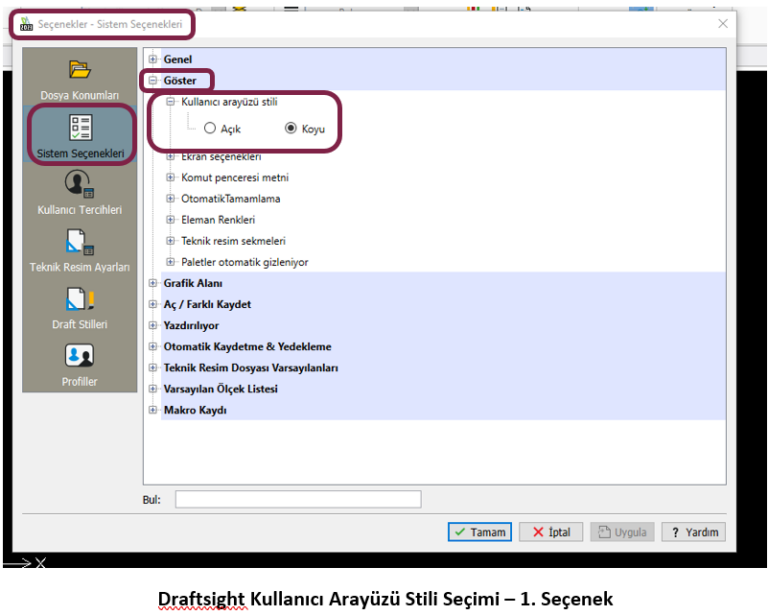Open the Teknik Resim Ayarları icon
This screenshot has height=615, width=768.
[x=79, y=242]
